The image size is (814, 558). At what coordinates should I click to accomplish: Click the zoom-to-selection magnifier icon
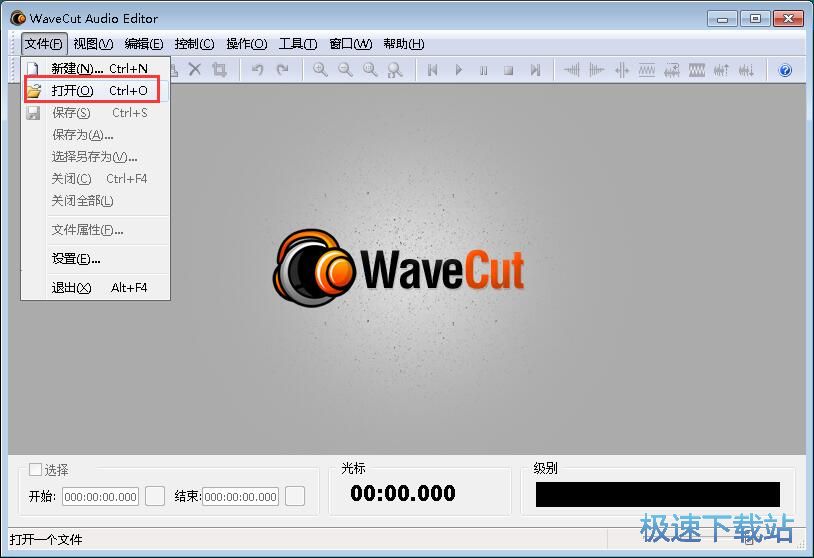tap(370, 70)
